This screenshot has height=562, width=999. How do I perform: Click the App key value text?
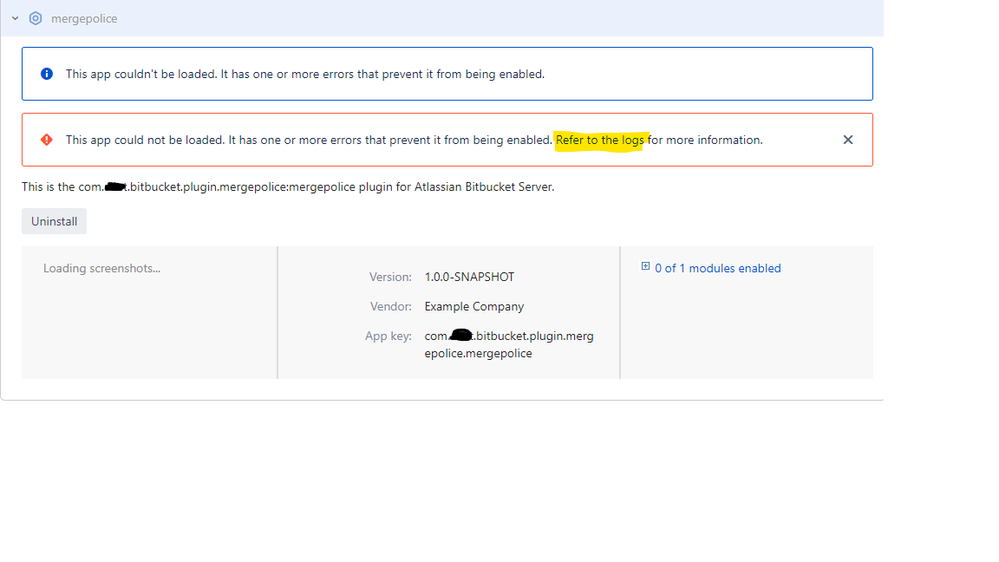click(x=509, y=345)
